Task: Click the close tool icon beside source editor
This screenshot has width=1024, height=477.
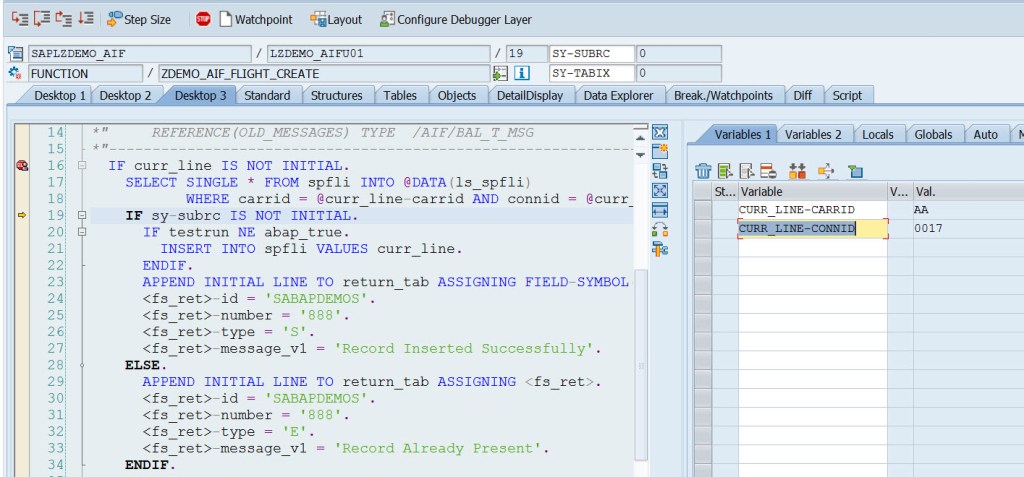Action: [x=660, y=132]
